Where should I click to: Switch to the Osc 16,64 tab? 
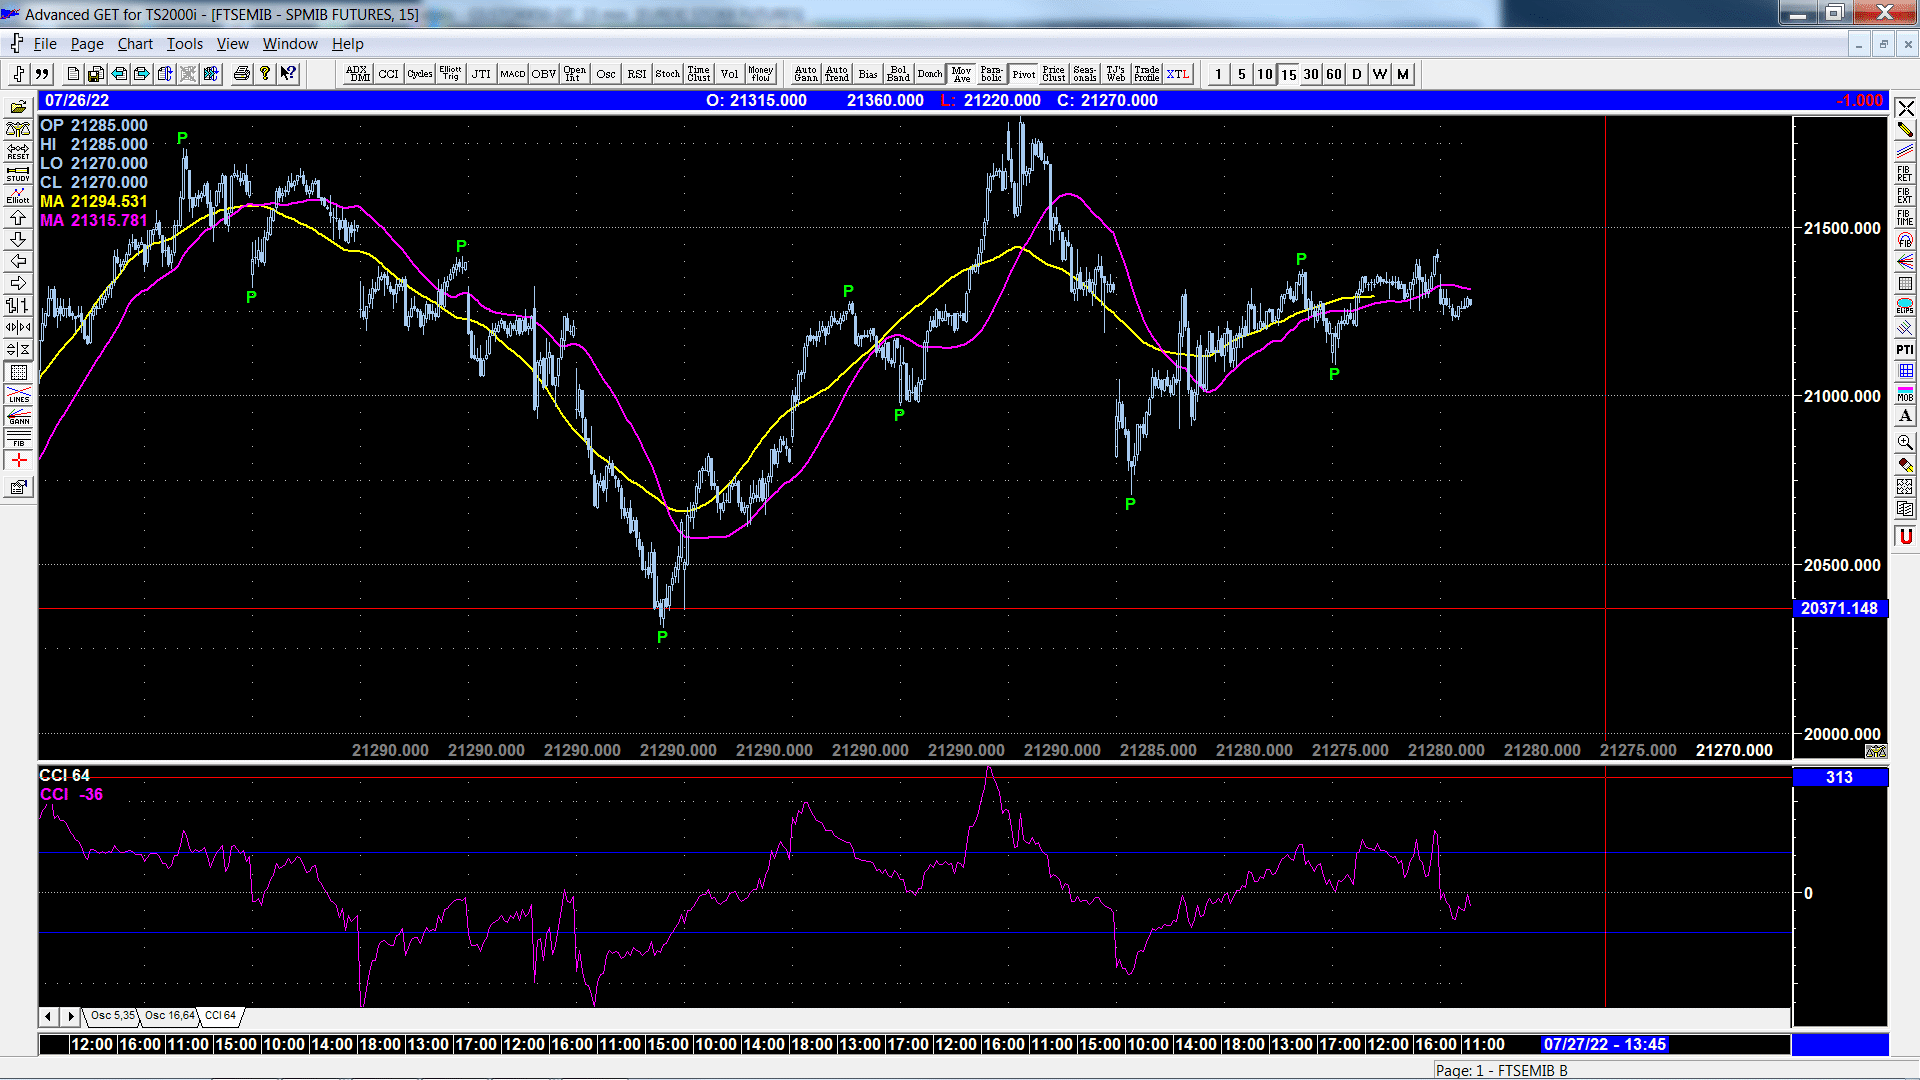tap(169, 1016)
